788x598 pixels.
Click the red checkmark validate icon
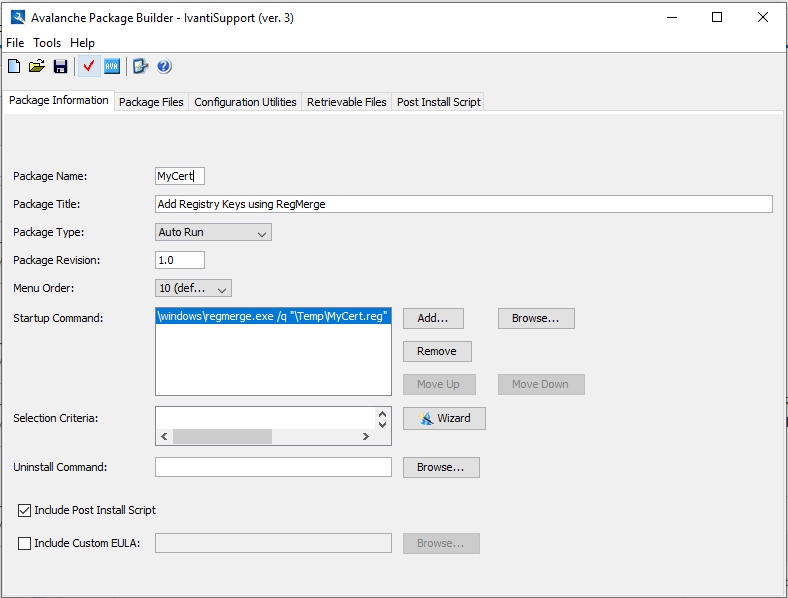(x=89, y=66)
